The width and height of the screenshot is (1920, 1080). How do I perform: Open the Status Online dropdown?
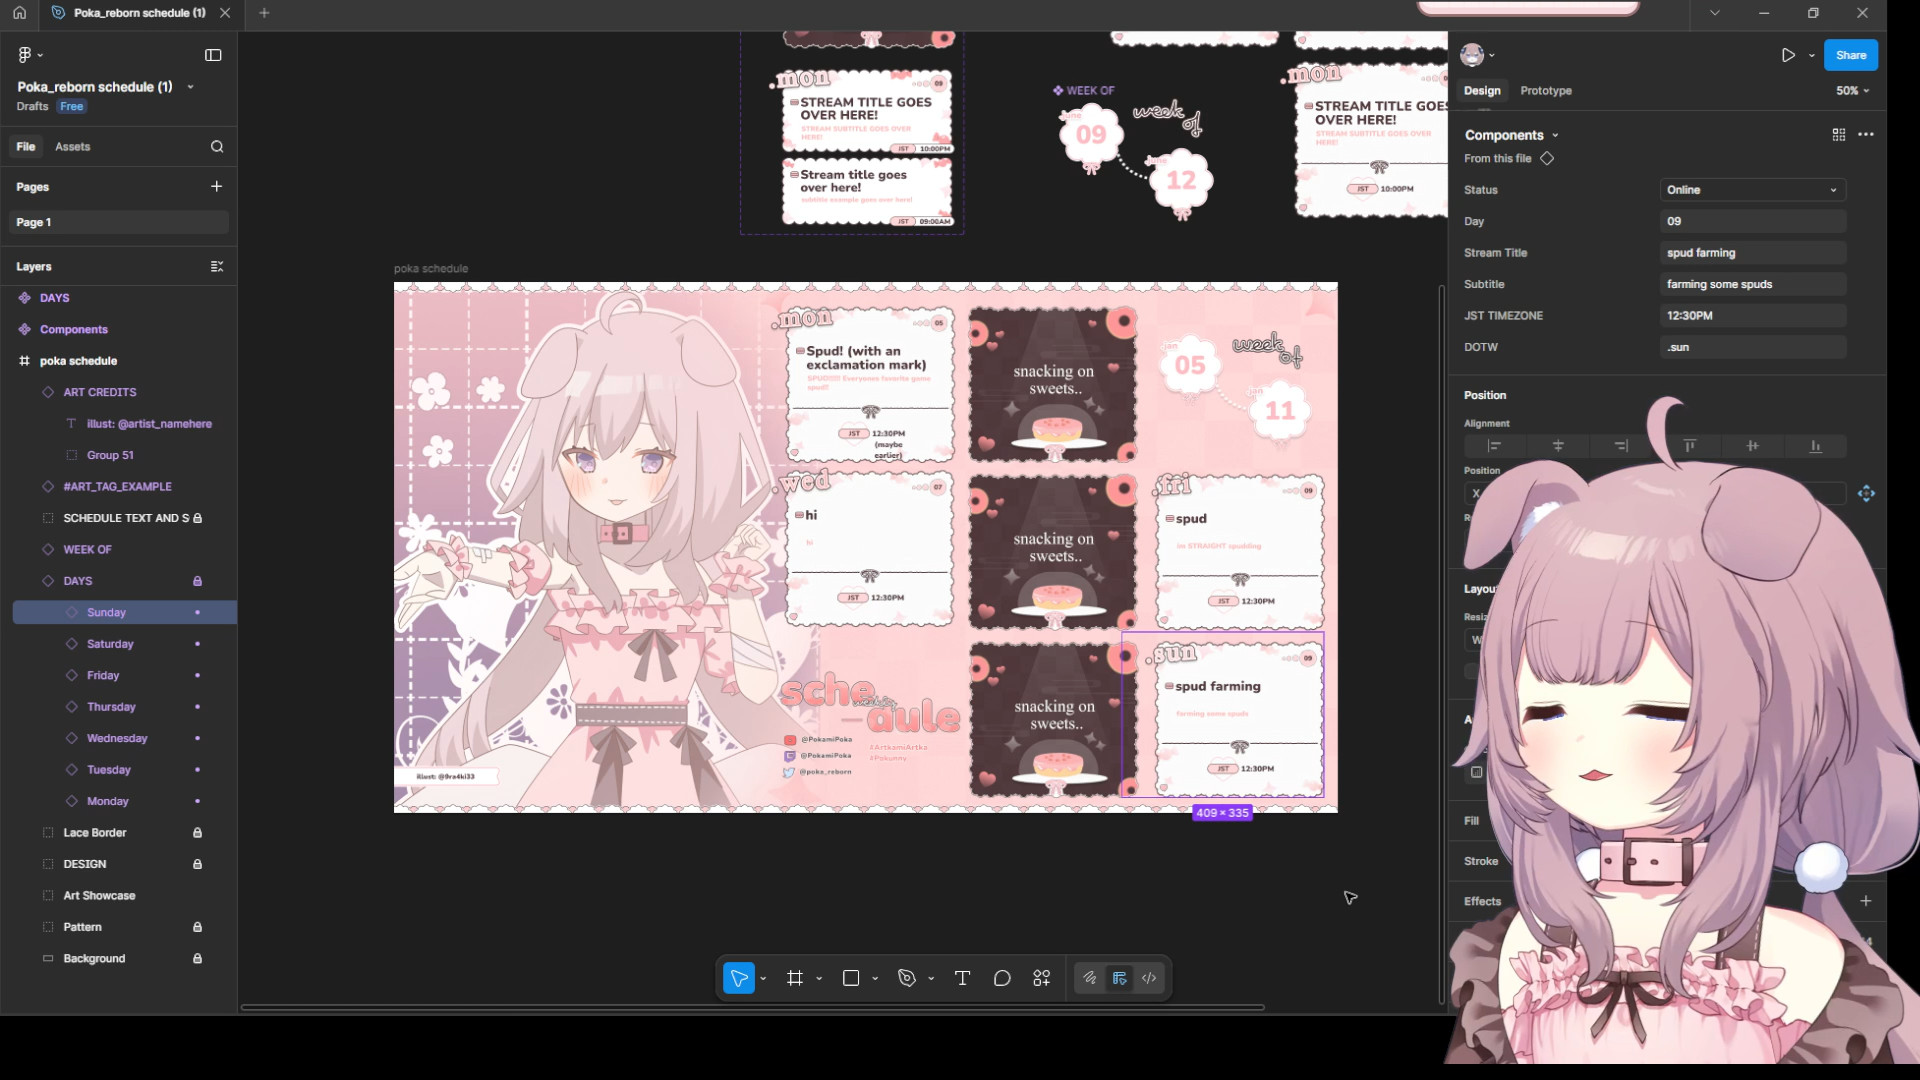coord(1751,190)
